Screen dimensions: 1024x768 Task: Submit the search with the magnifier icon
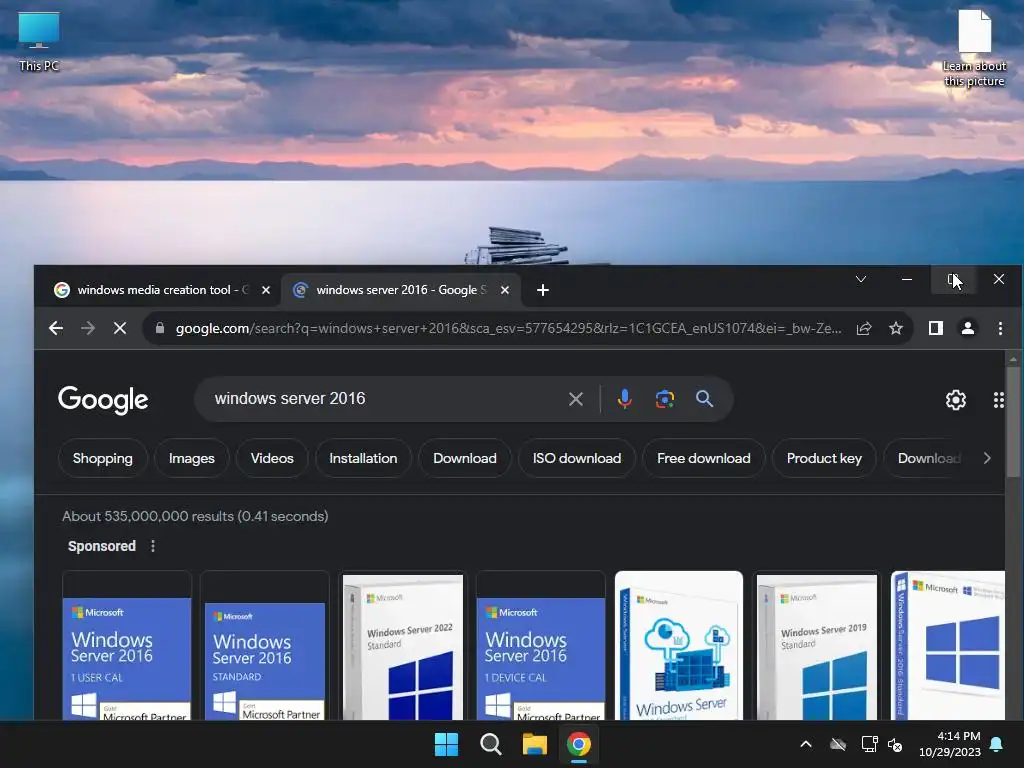704,398
